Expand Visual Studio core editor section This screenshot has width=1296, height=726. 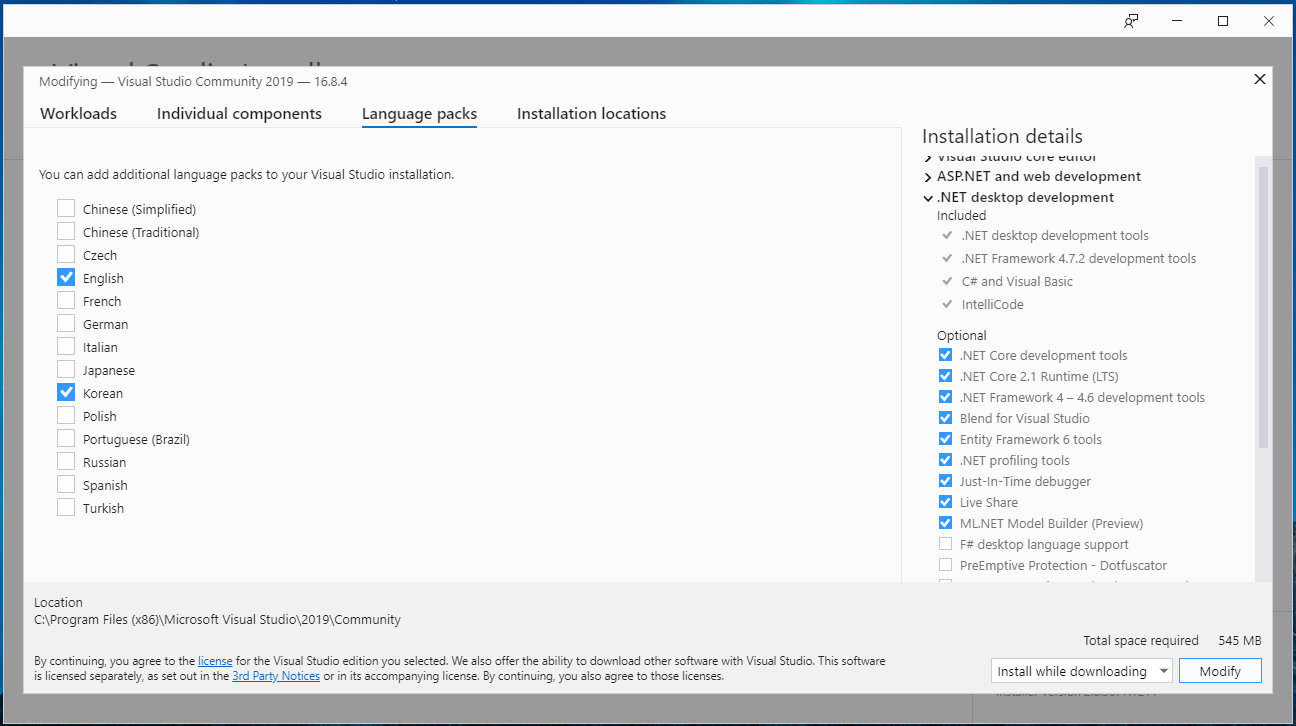[x=928, y=158]
